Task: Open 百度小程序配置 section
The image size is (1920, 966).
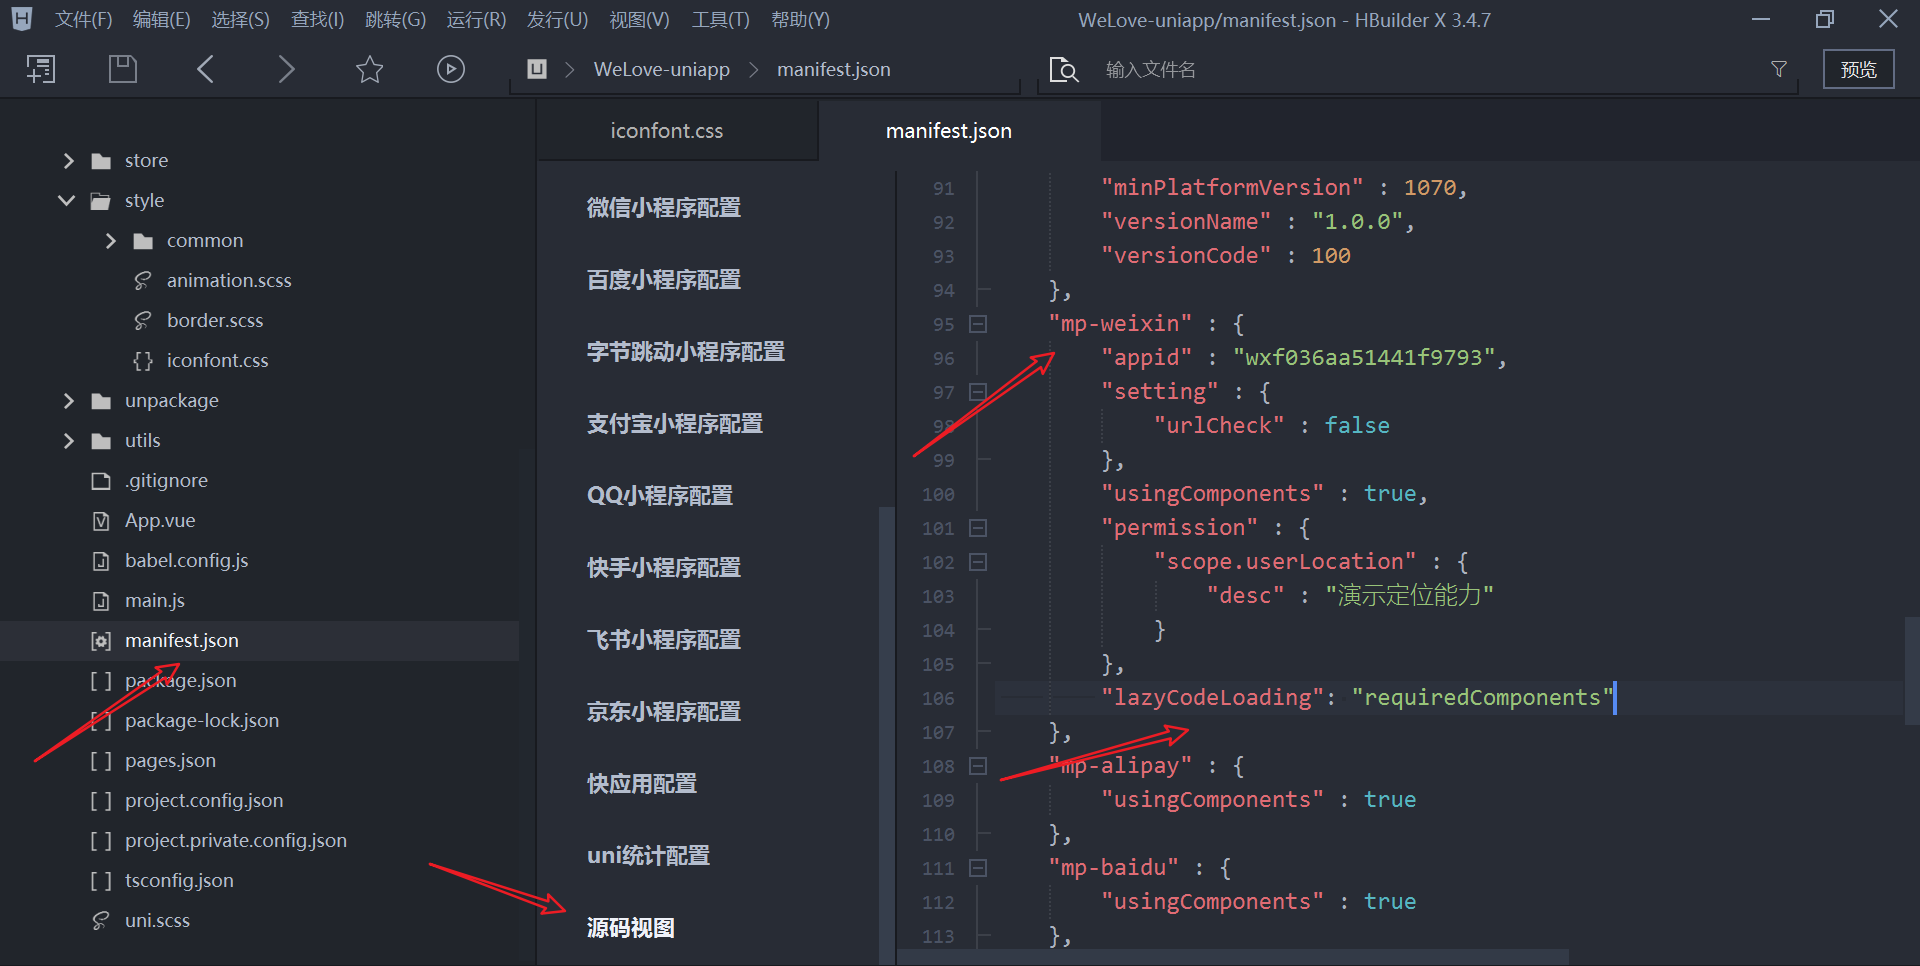Action: click(x=664, y=280)
